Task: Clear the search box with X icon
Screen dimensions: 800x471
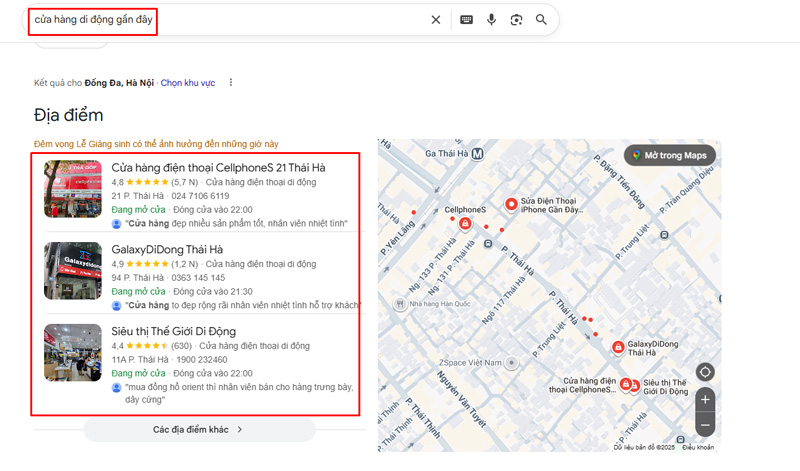Action: [x=435, y=20]
